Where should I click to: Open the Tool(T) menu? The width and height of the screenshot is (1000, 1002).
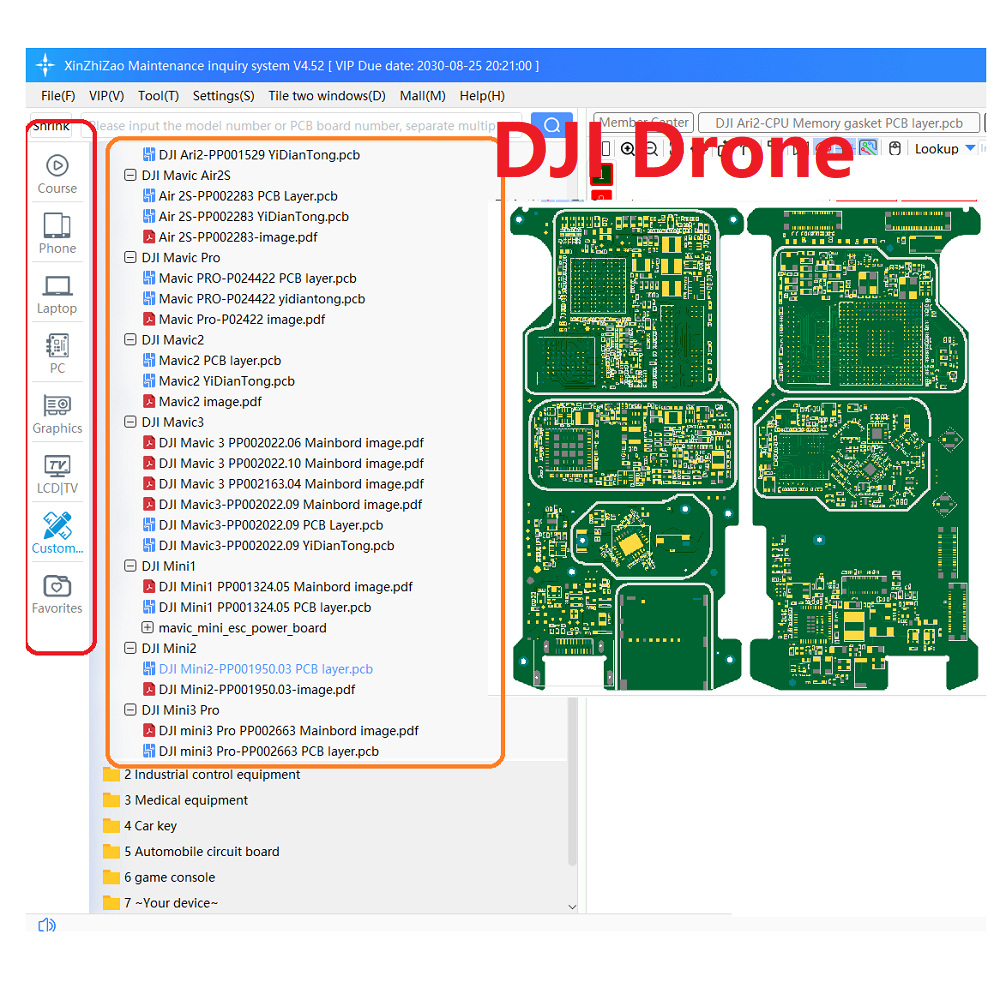(158, 96)
